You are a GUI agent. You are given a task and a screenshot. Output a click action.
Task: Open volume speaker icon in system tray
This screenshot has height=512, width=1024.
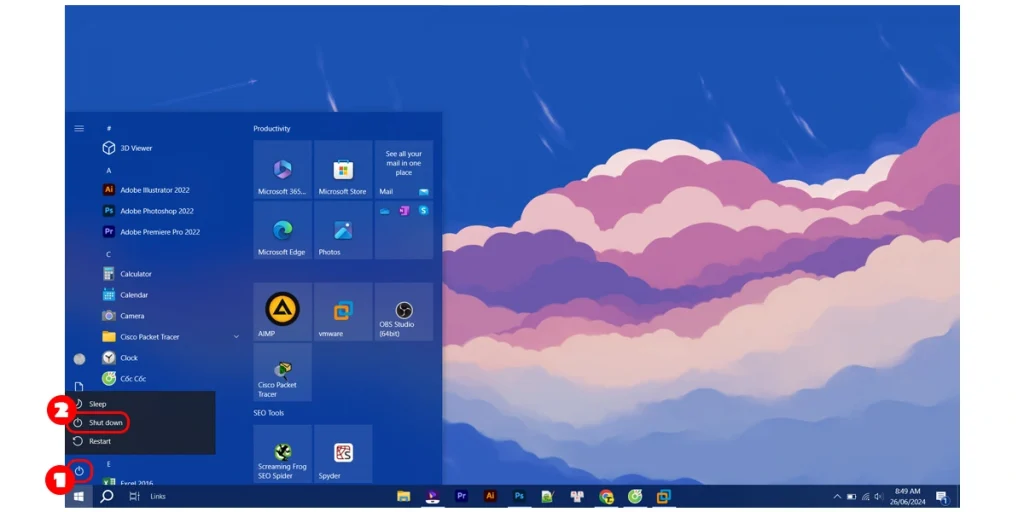click(879, 496)
